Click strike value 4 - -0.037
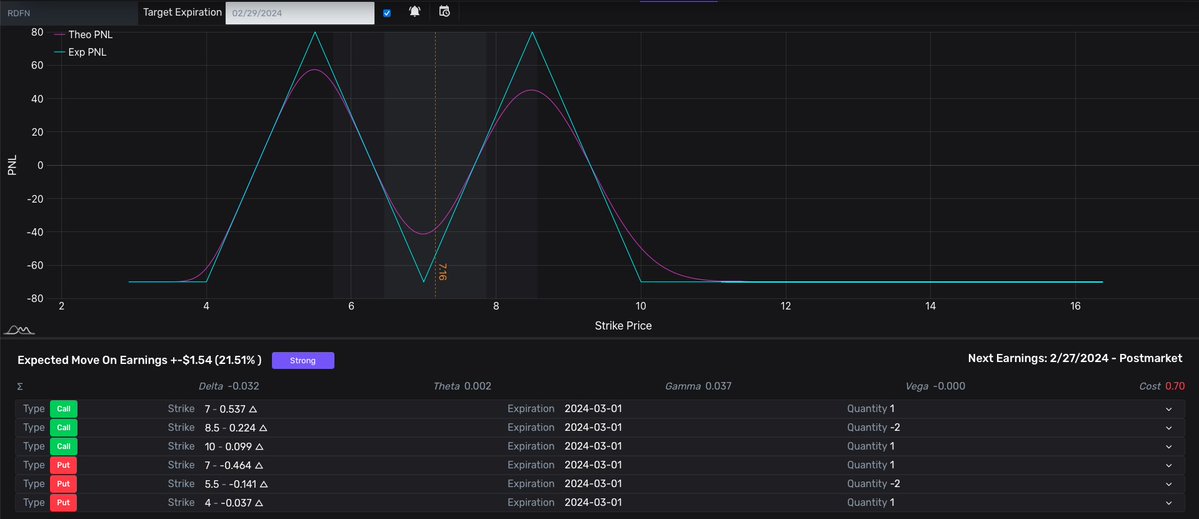Image resolution: width=1199 pixels, height=519 pixels. click(232, 503)
